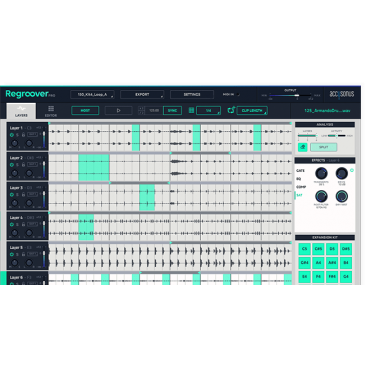Click the accusonus logo
Screen dimensions: 366x366
pyautogui.click(x=342, y=94)
